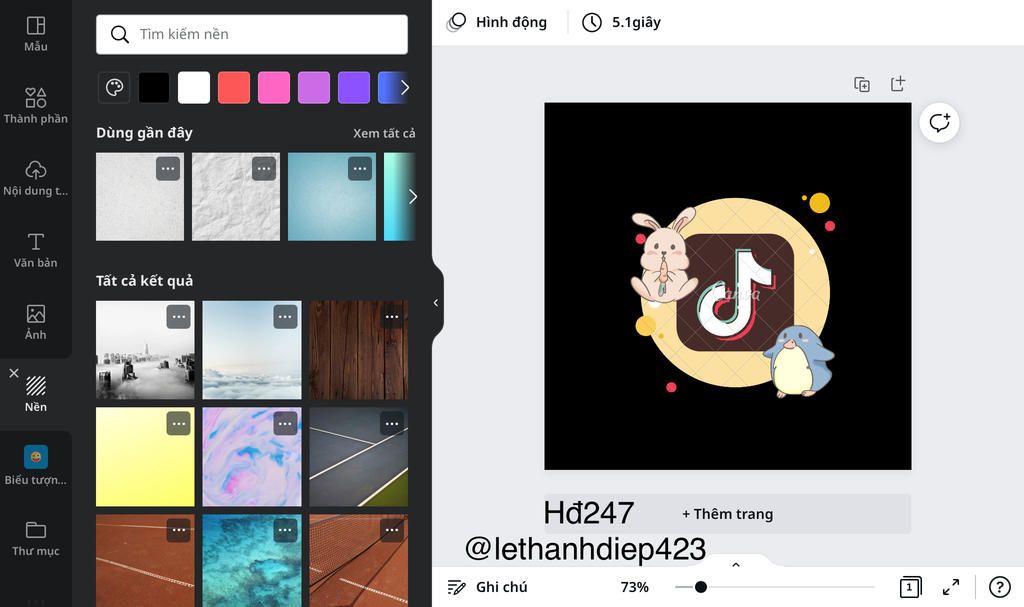Show more color swatches with arrow
Image resolution: width=1024 pixels, height=607 pixels.
[405, 88]
